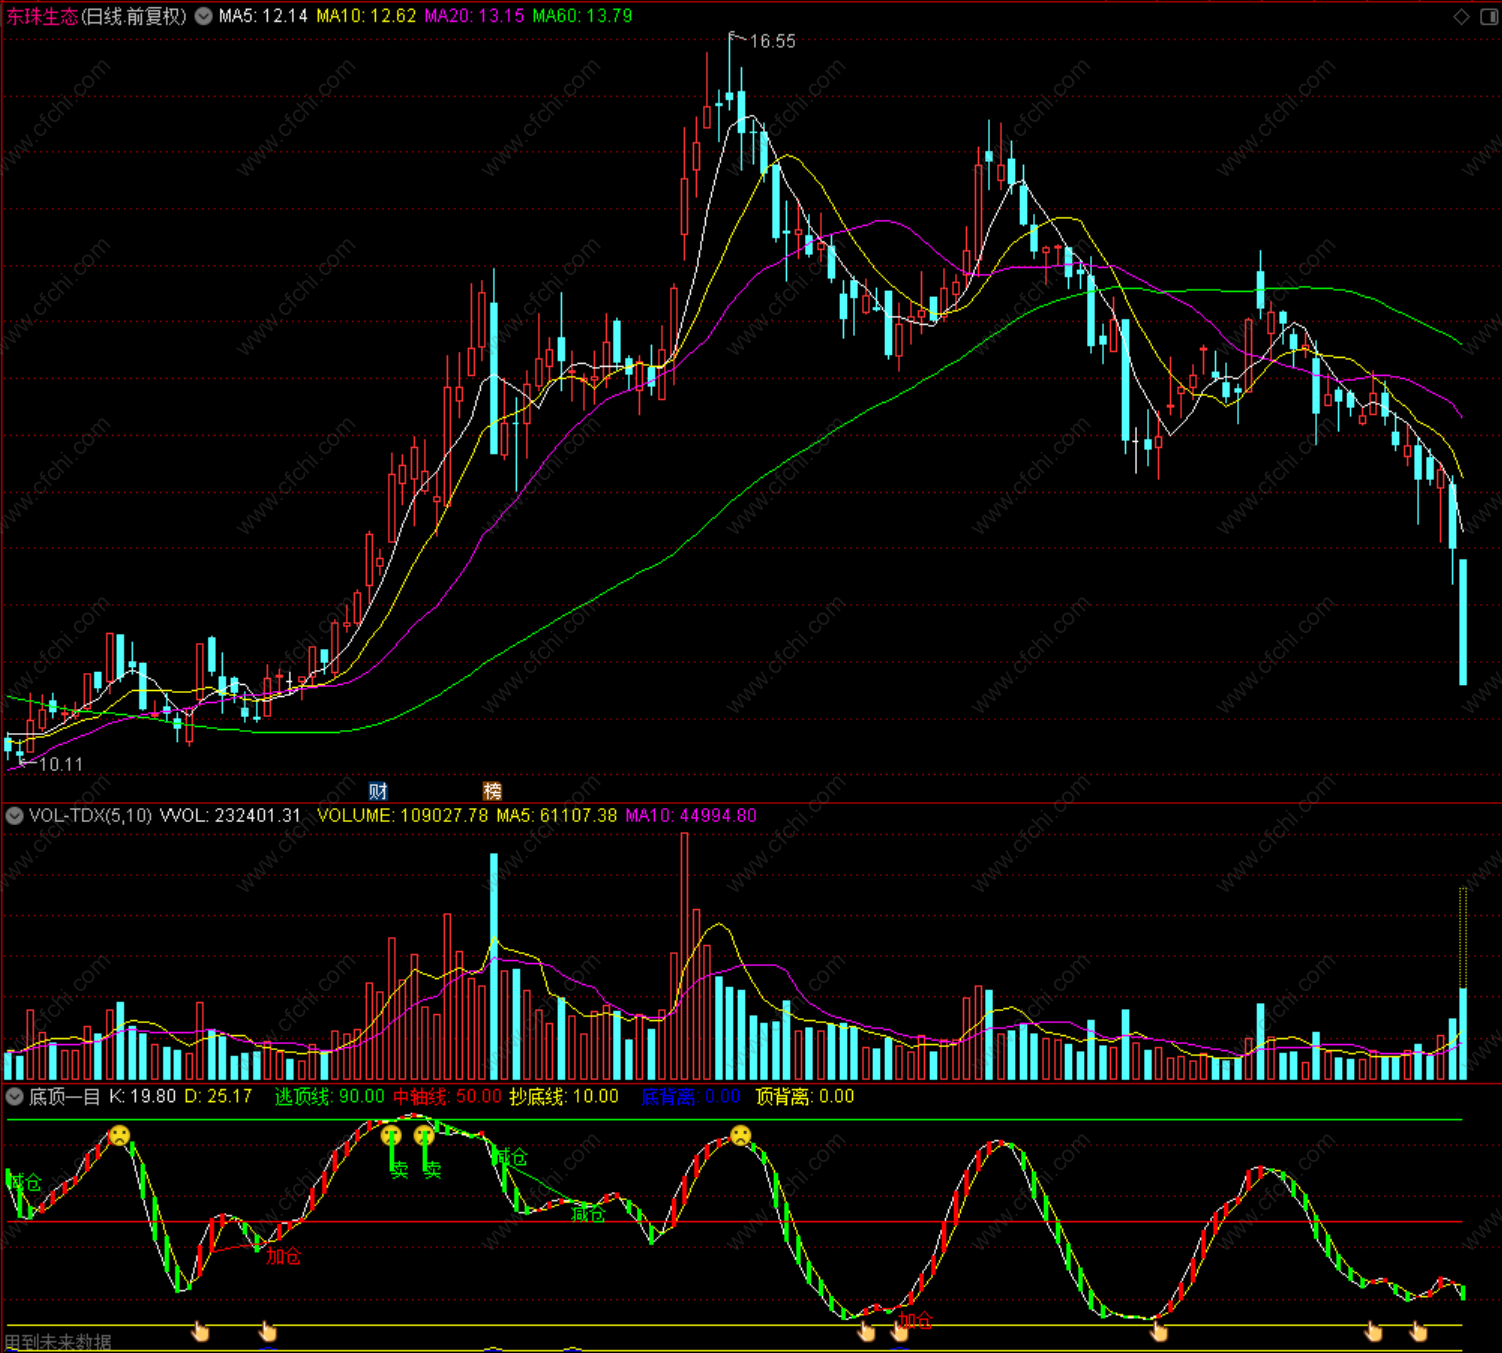
Task: Click the second-to-last pointing-hand signal
Action: click(1373, 1331)
